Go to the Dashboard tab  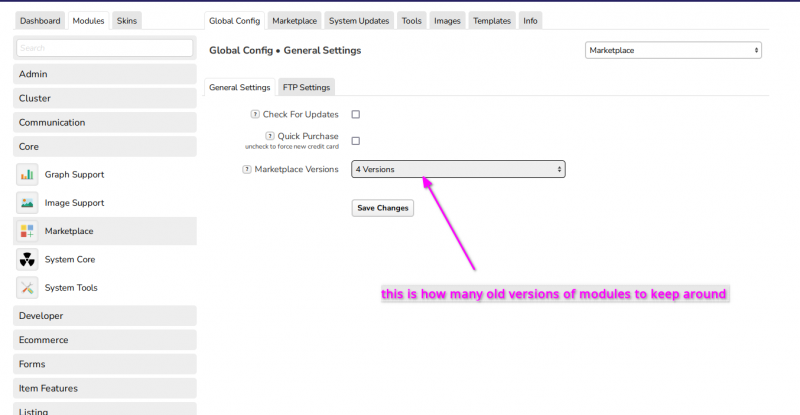tap(41, 20)
